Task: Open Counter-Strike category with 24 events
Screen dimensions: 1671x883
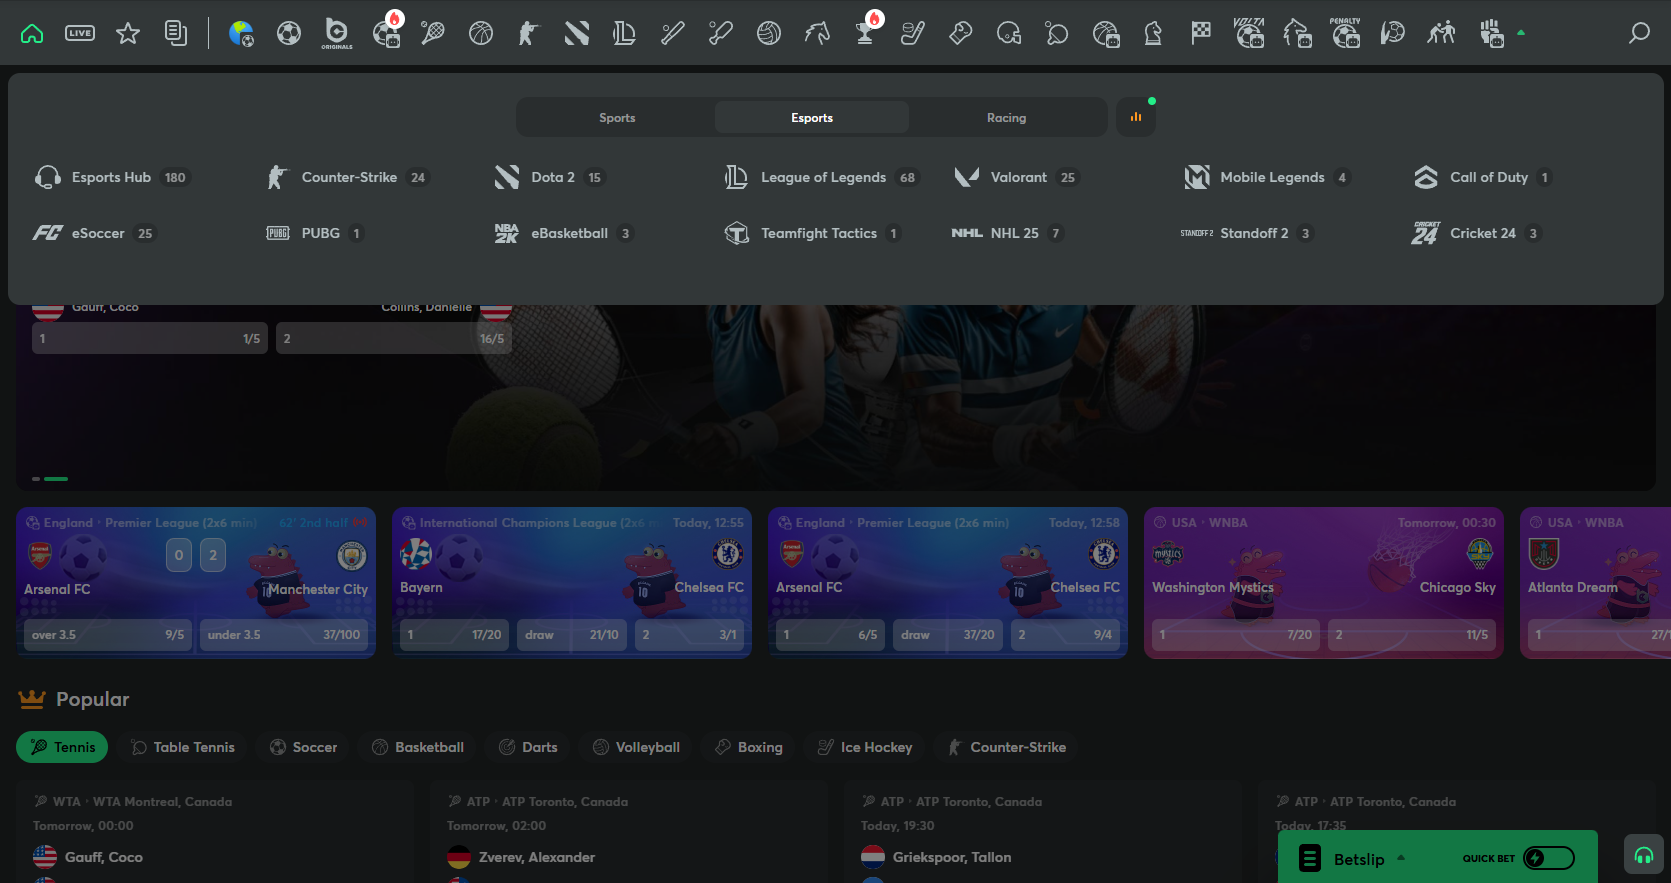Action: [347, 177]
